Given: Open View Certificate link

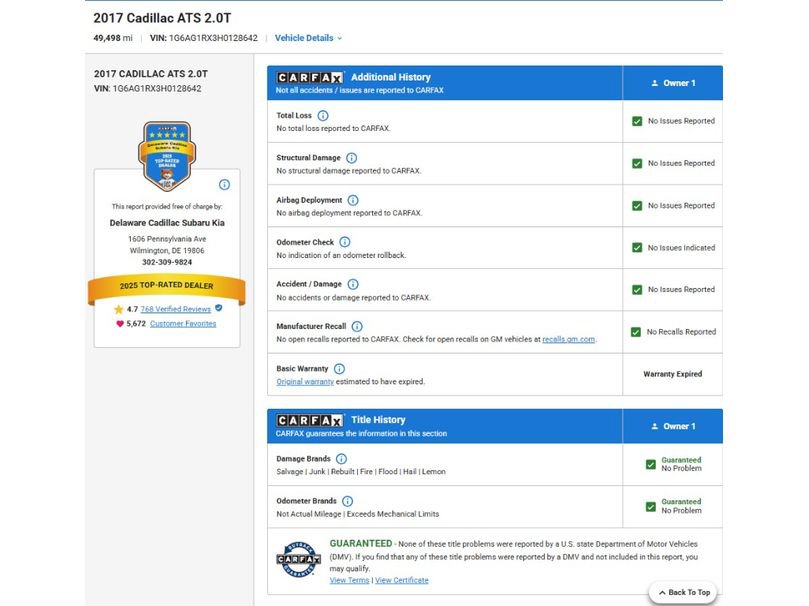Looking at the screenshot, I should point(401,580).
